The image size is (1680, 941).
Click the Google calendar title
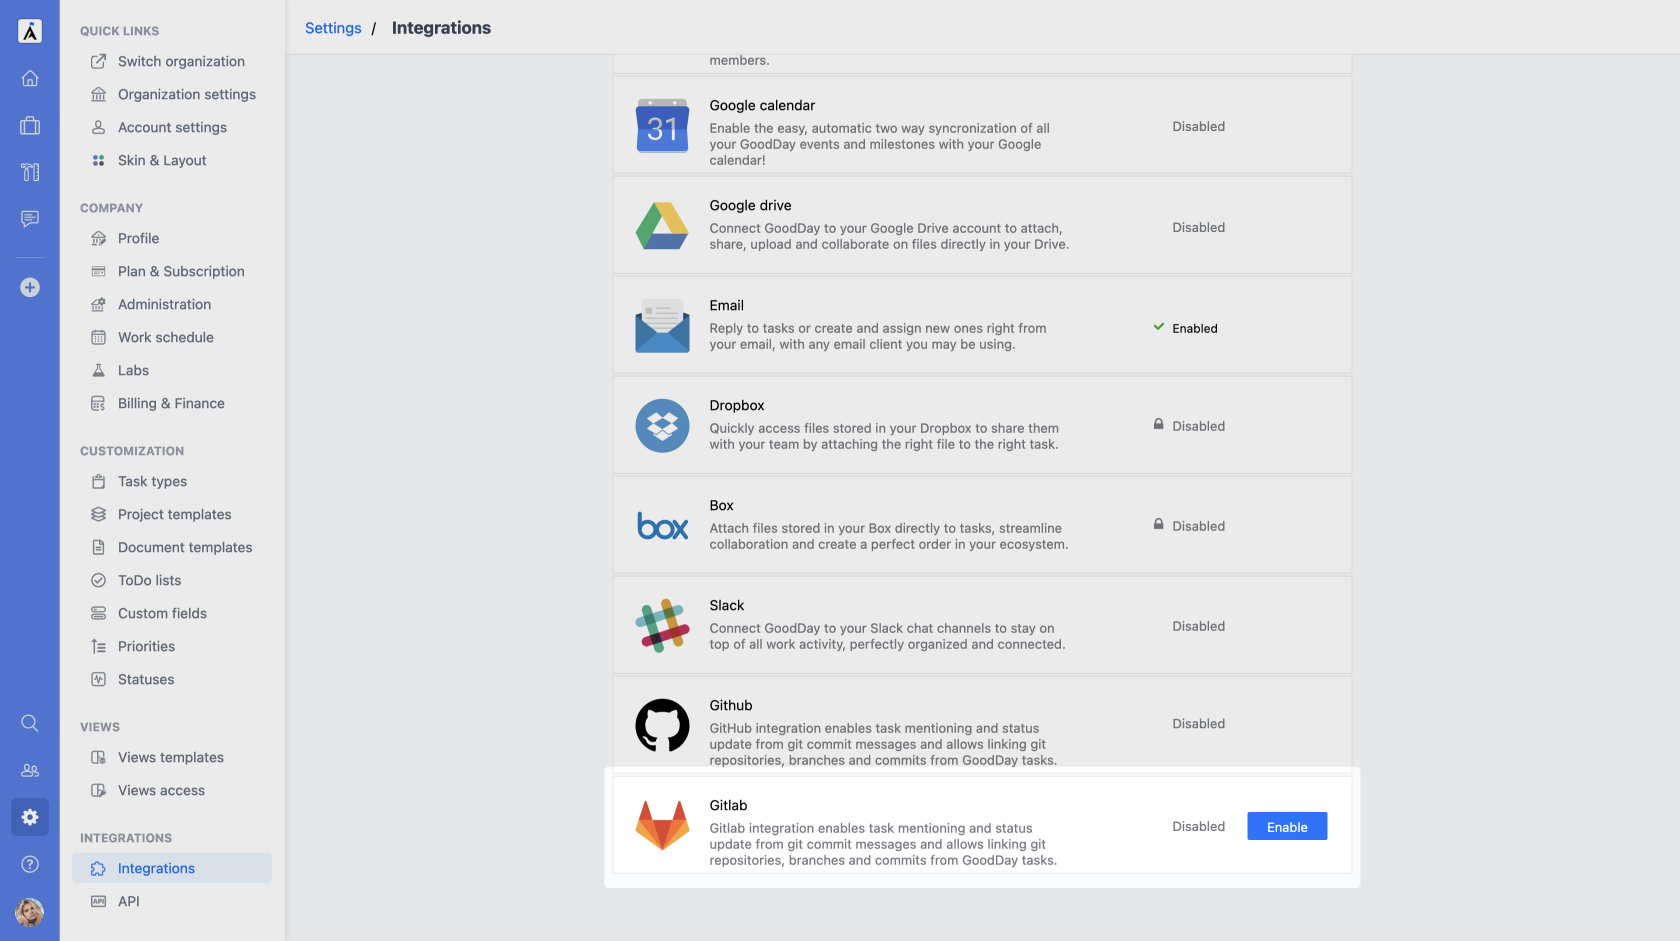click(x=762, y=105)
